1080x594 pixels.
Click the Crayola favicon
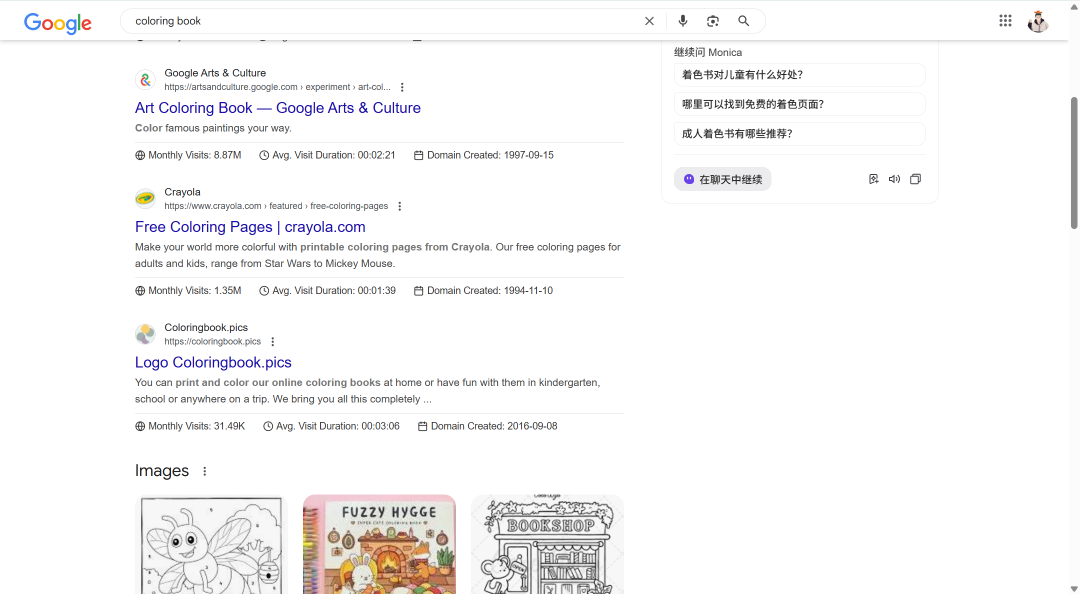pyautogui.click(x=145, y=198)
